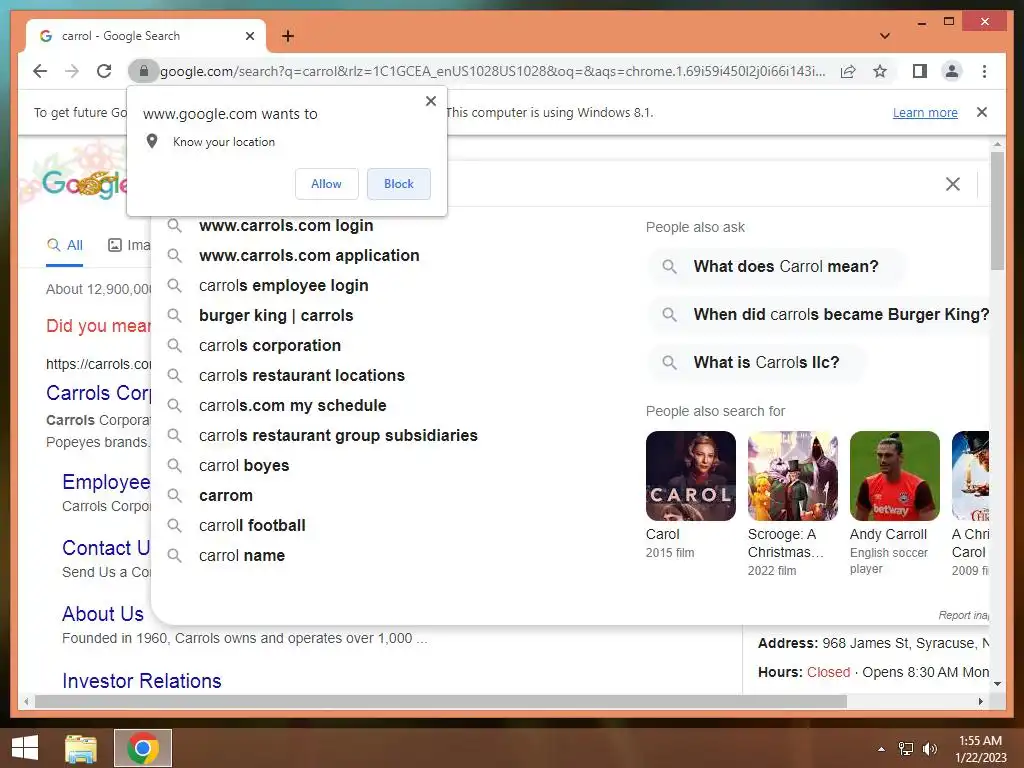The image size is (1024, 768).
Task: Click the horizontal scrollbar thumb
Action: coord(441,701)
